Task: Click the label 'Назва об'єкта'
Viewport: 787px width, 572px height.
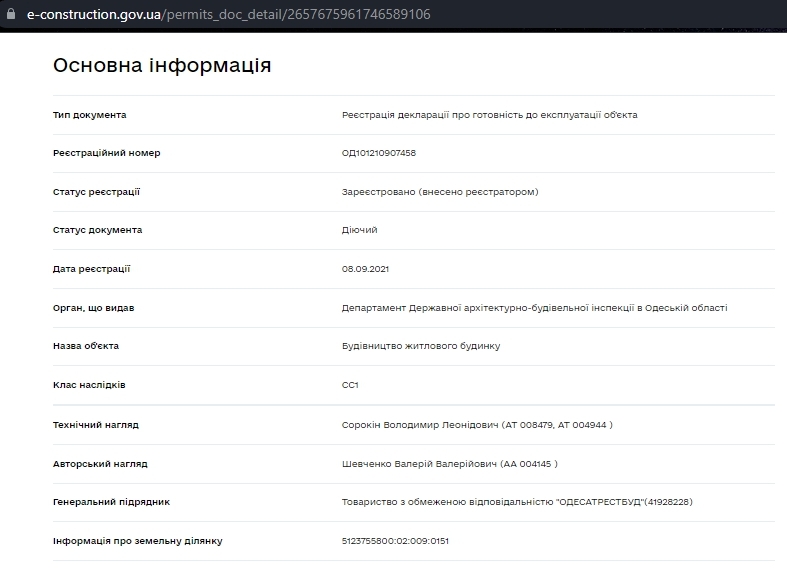Action: (x=86, y=346)
